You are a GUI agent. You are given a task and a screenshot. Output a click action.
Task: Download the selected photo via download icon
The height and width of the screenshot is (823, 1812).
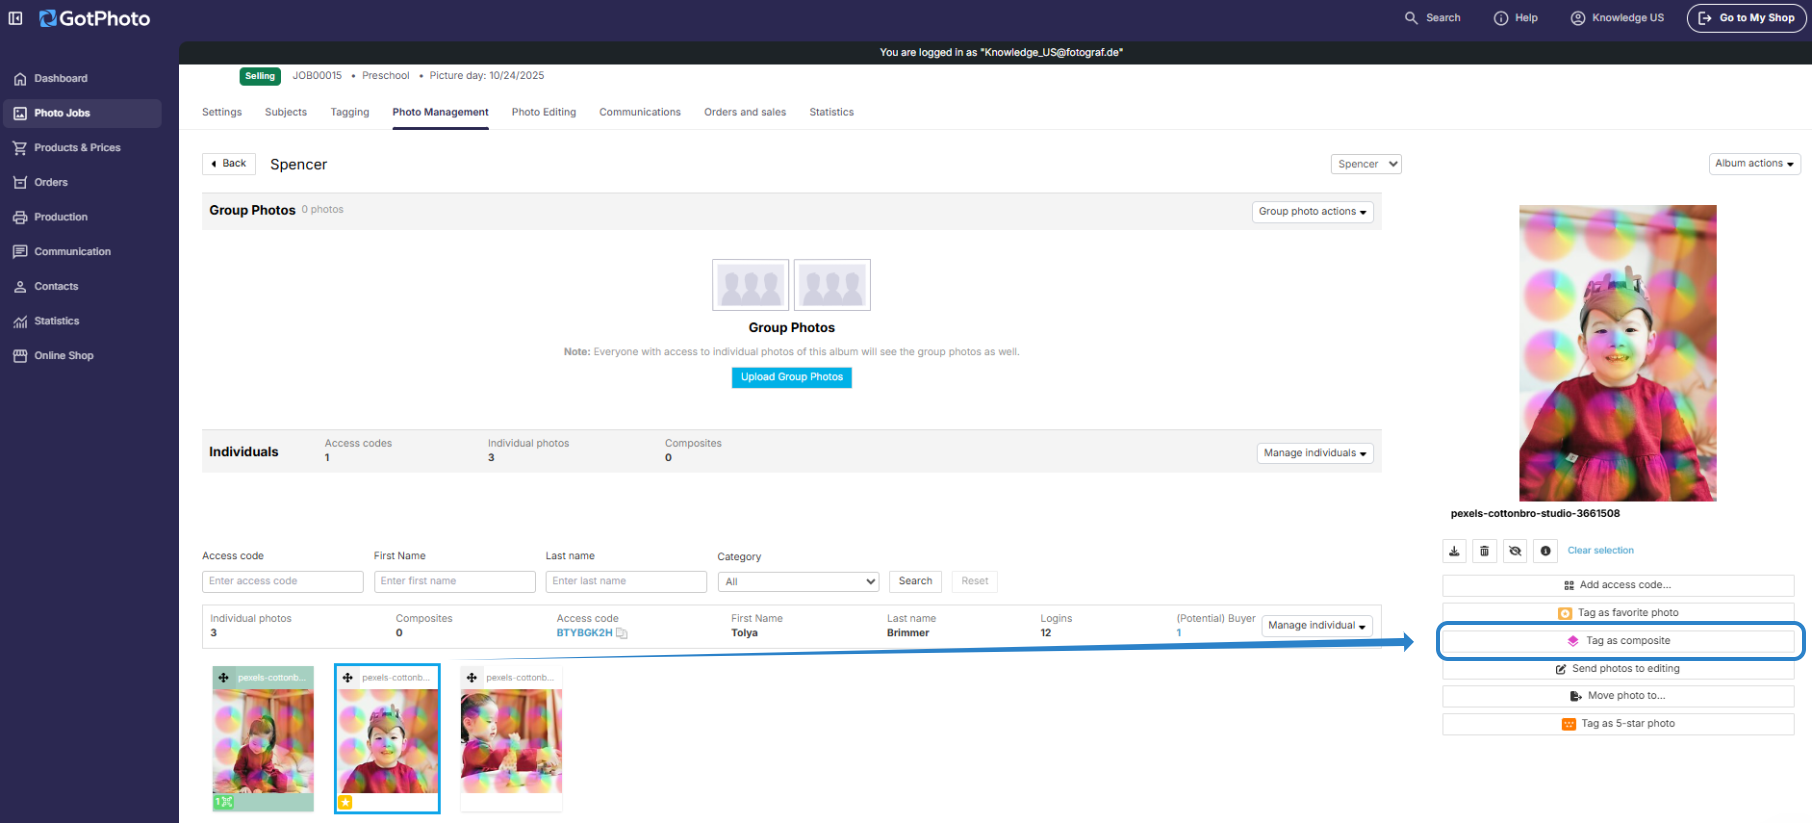click(x=1454, y=551)
